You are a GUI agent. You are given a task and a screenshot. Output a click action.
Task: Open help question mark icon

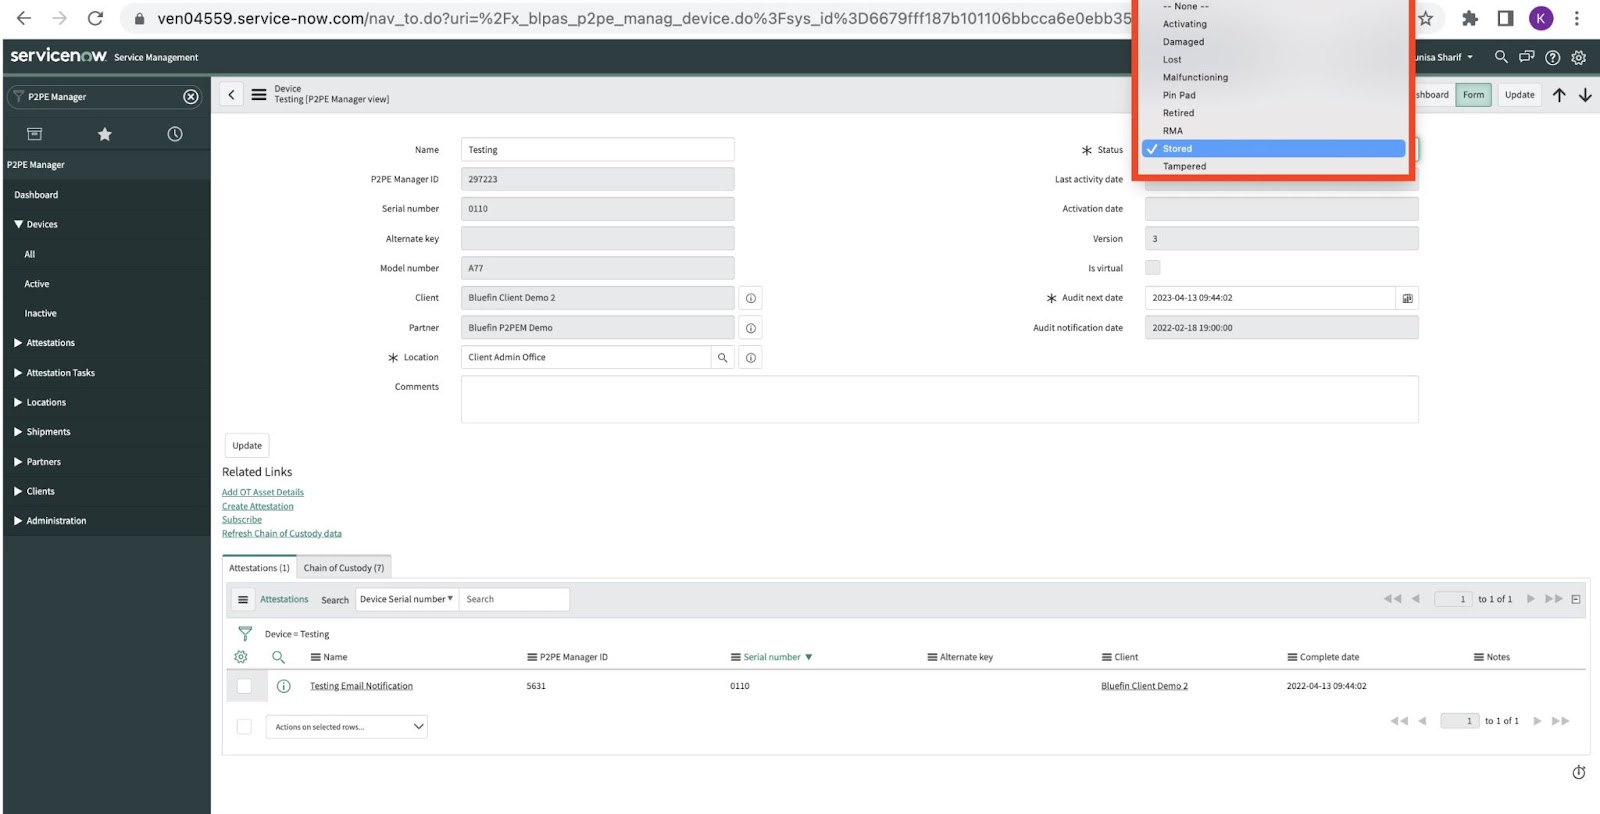pyautogui.click(x=1552, y=58)
